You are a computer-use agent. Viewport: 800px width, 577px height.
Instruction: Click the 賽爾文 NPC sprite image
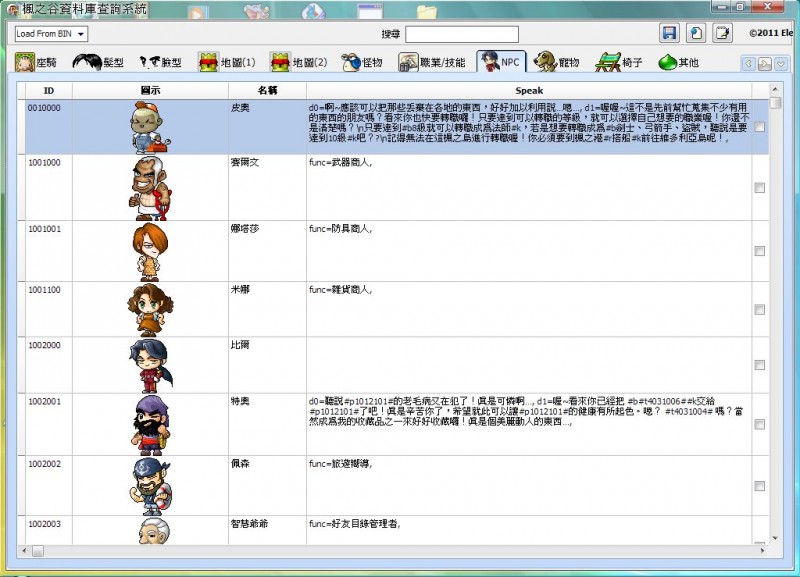(x=150, y=188)
